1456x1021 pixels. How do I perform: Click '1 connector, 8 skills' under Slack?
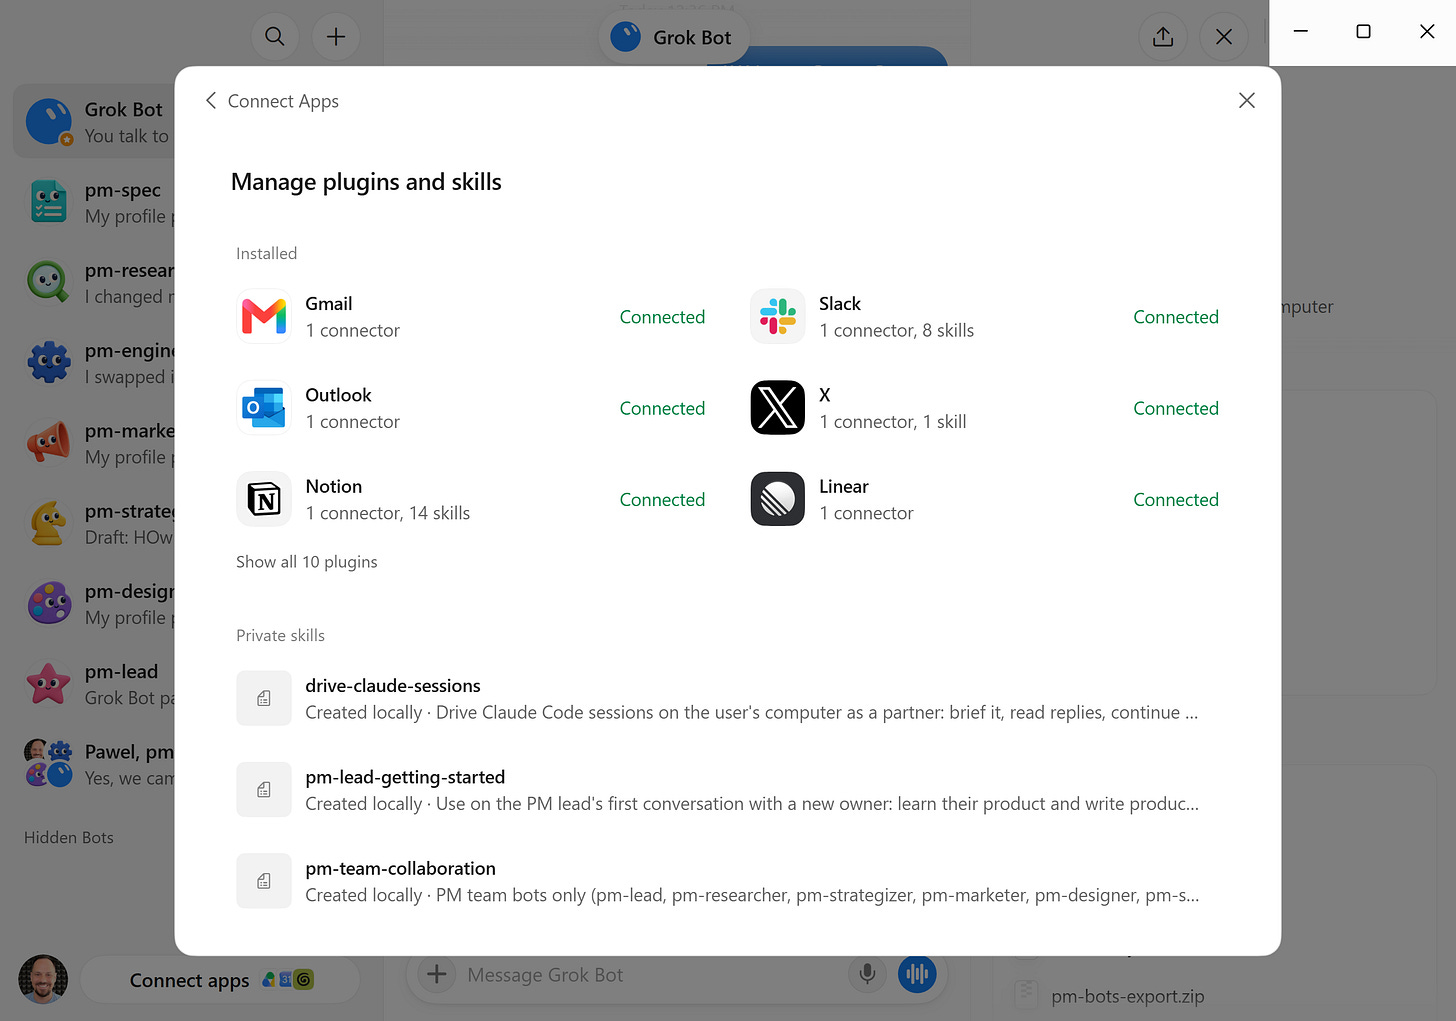[x=896, y=331]
